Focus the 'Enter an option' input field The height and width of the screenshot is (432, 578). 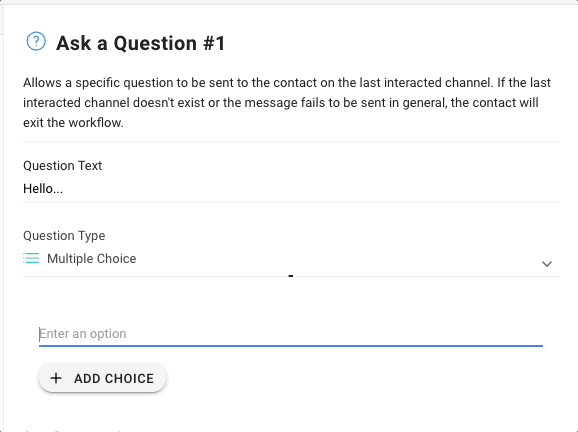click(291, 334)
